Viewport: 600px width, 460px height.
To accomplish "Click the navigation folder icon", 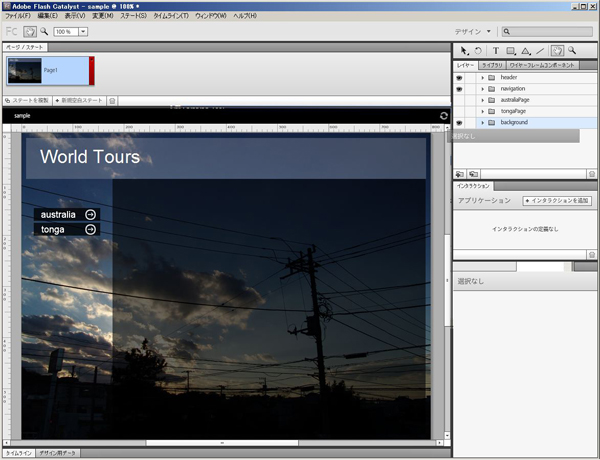I will click(x=492, y=89).
